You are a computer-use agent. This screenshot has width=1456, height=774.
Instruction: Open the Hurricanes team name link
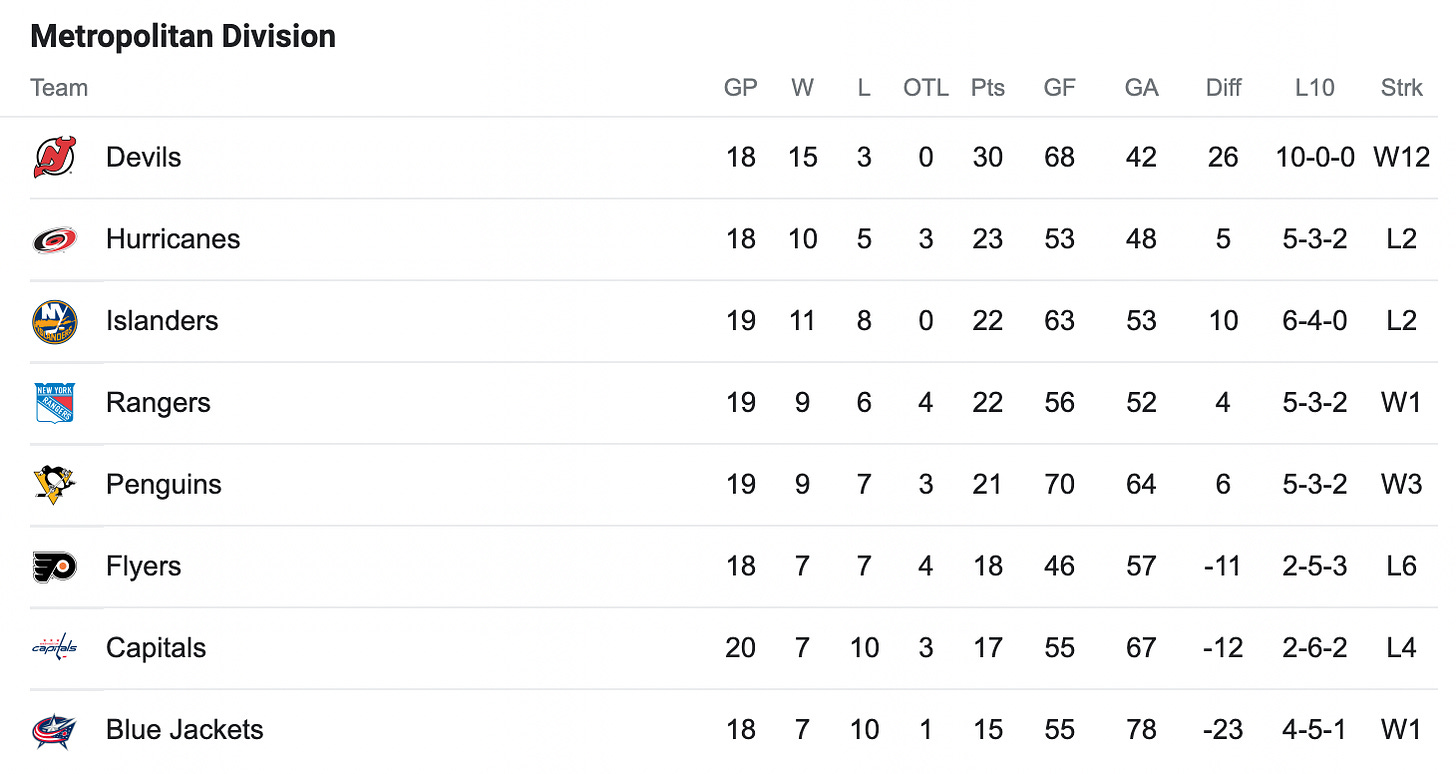tap(173, 240)
